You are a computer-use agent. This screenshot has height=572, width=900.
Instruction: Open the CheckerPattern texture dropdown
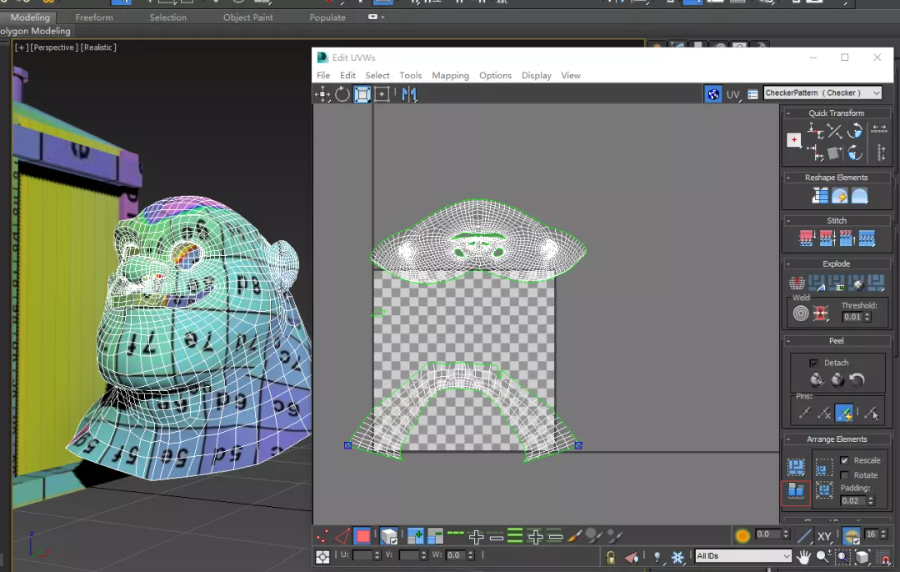822,93
